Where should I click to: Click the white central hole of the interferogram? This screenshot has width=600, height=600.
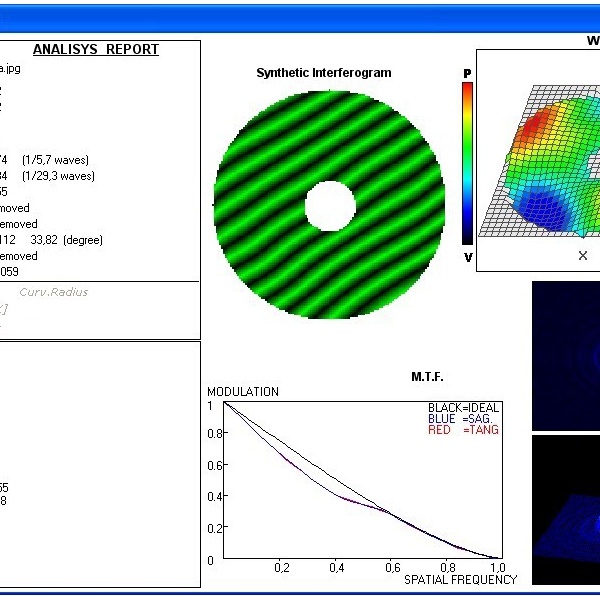click(x=329, y=206)
